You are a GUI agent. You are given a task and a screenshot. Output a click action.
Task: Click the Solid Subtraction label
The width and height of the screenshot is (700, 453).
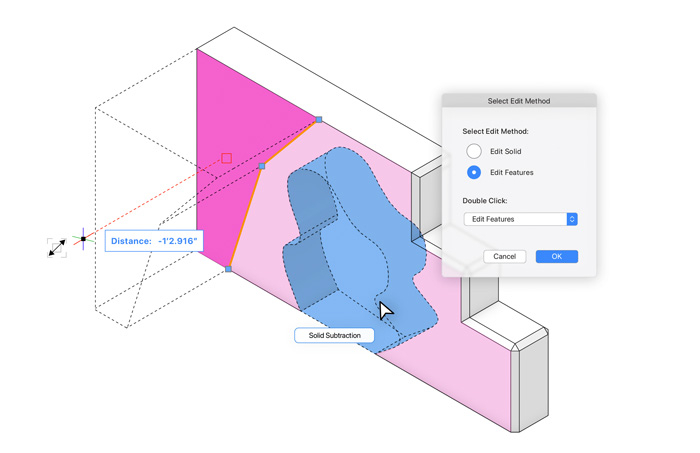click(x=334, y=335)
